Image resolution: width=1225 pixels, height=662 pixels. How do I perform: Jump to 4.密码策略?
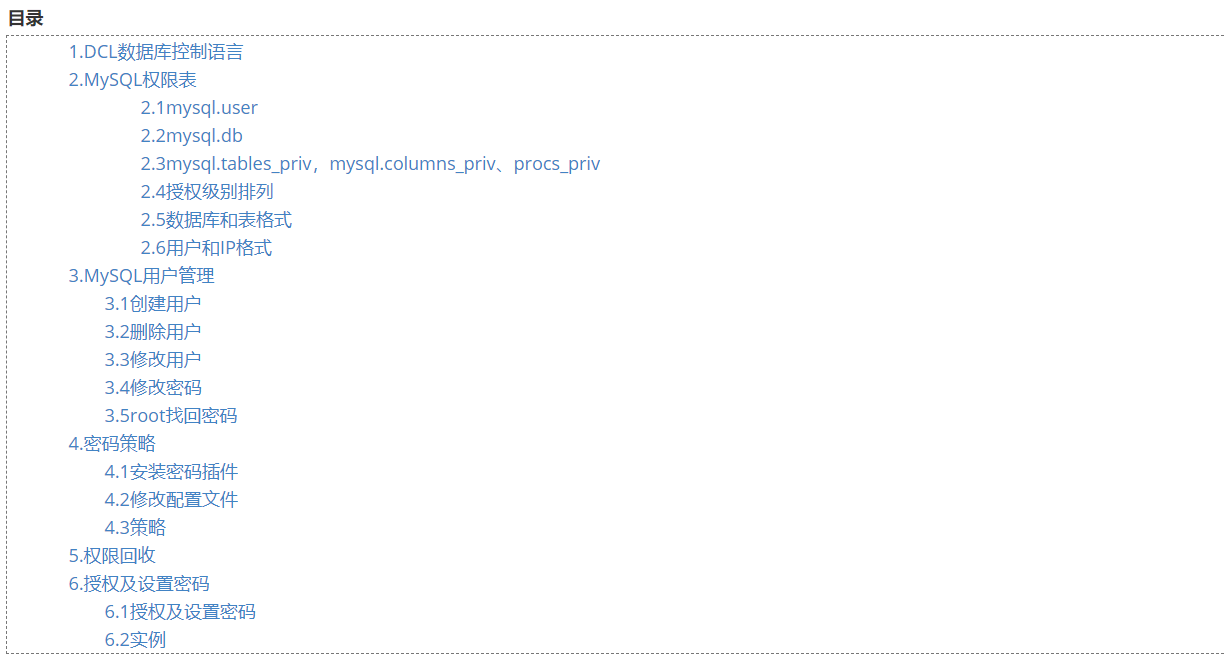pyautogui.click(x=112, y=444)
